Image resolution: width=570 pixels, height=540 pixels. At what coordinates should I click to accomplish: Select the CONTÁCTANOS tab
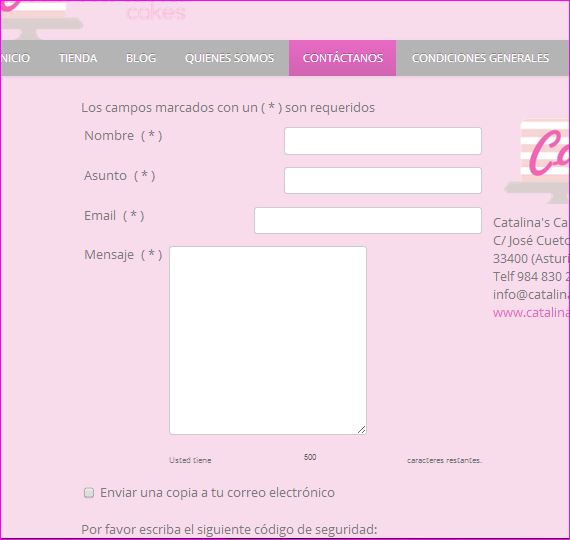[342, 58]
